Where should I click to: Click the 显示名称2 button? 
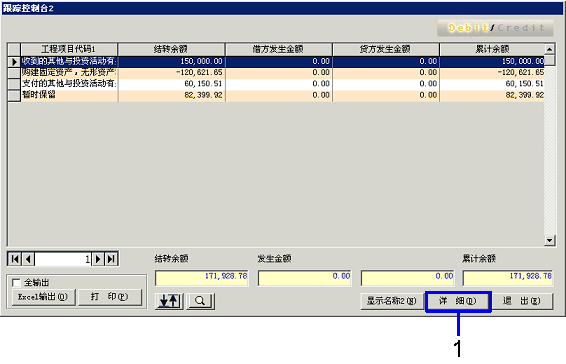(392, 301)
